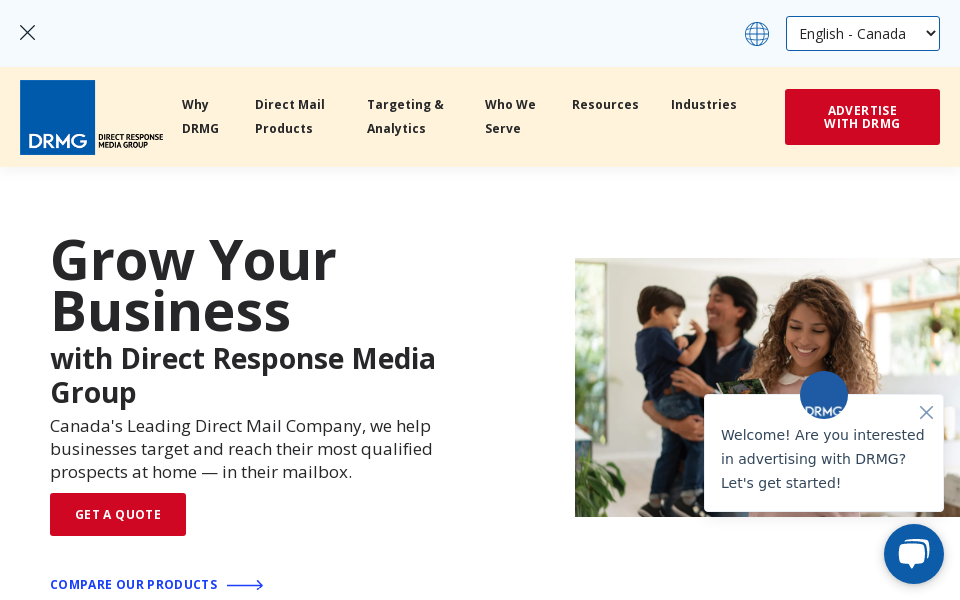Open the English - Canada language dropdown
960x600 pixels.
pos(862,34)
